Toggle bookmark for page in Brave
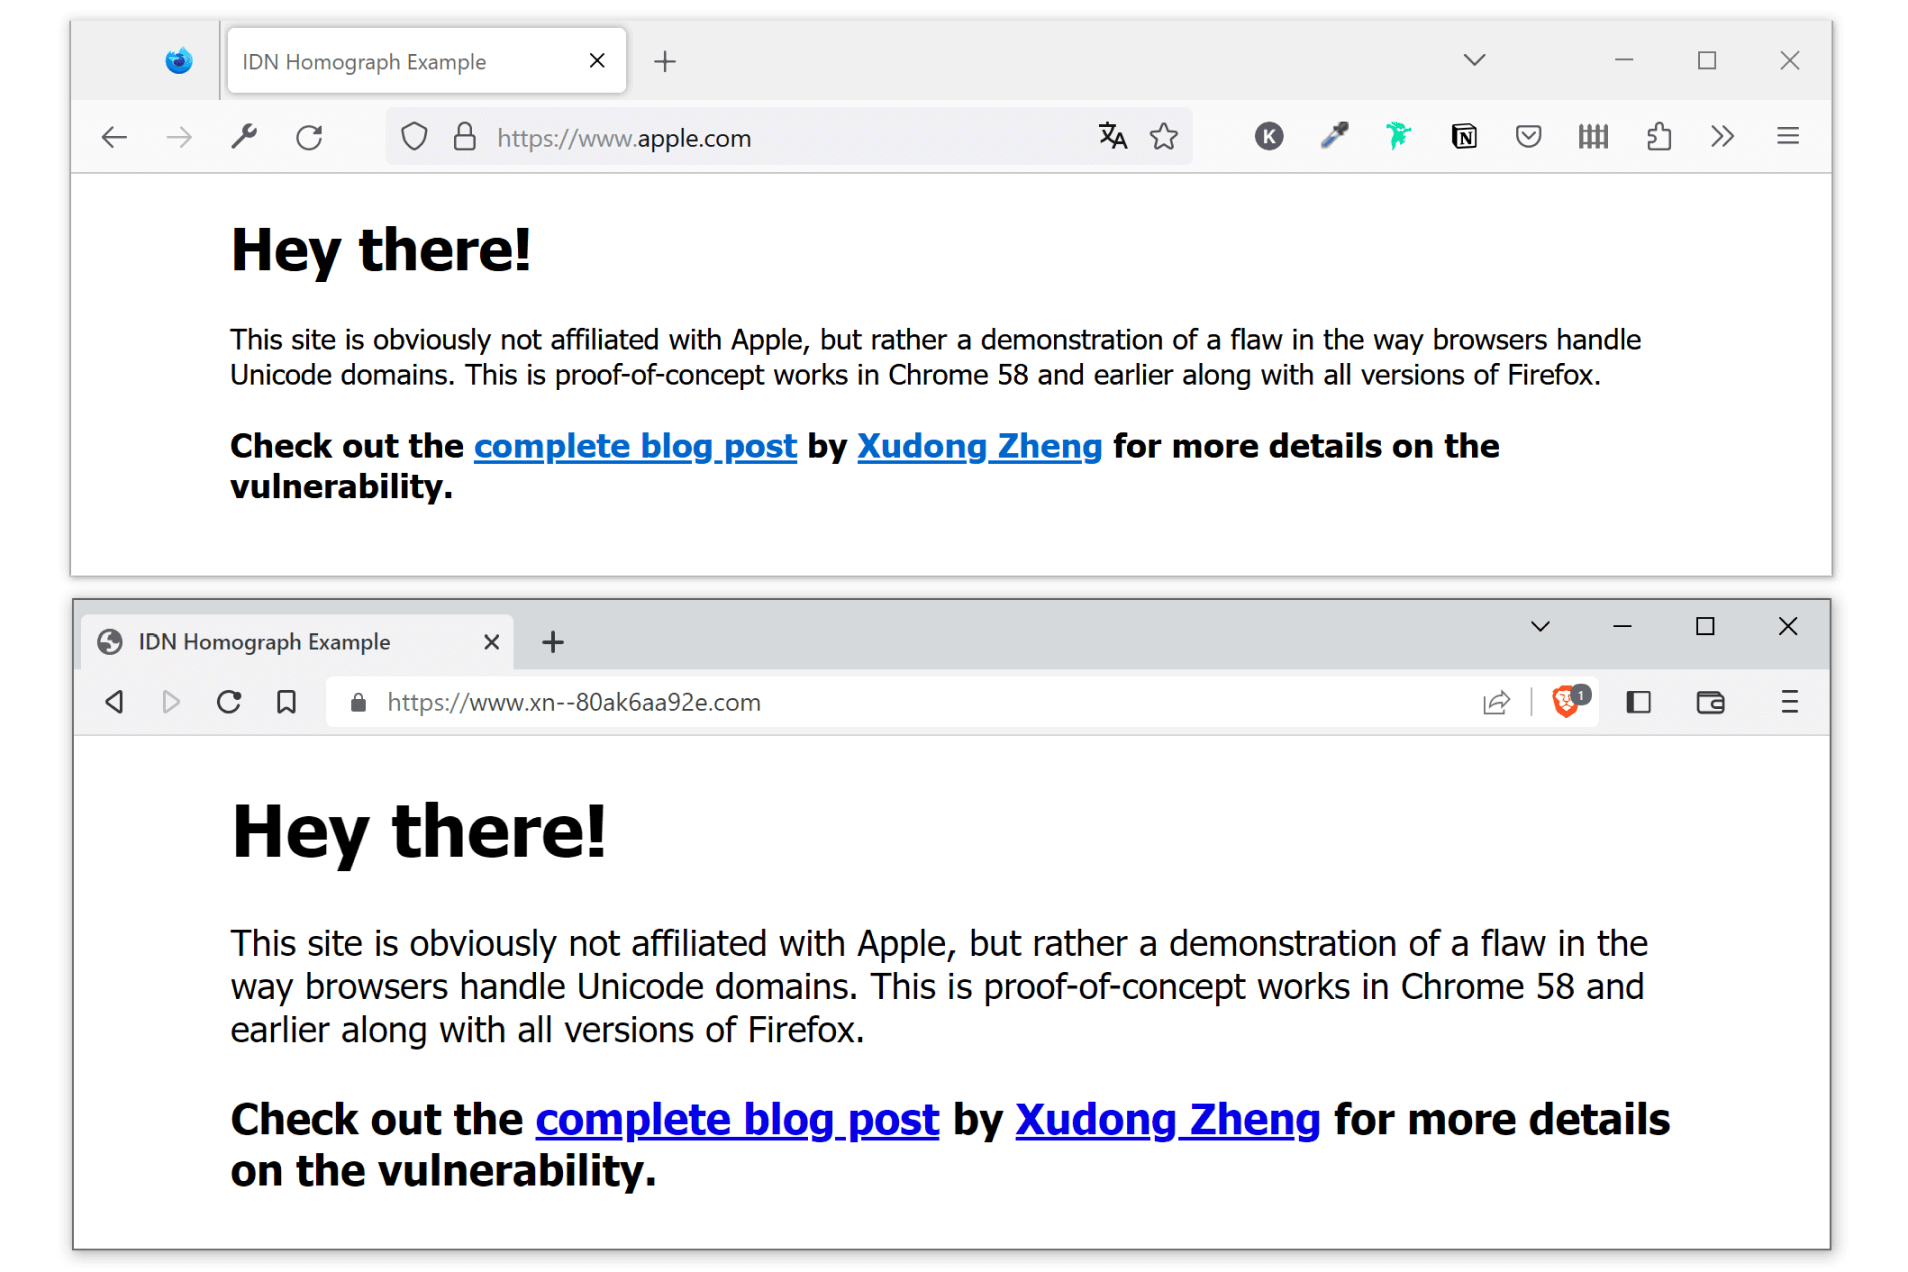 (x=286, y=702)
